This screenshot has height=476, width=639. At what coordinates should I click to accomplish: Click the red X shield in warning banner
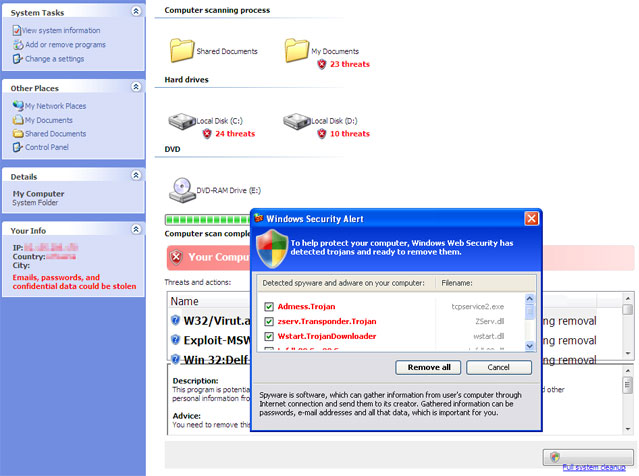pos(176,257)
